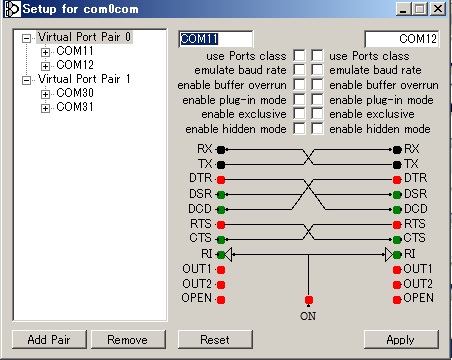Click the left DTR red pin
Screen dimensions: 452x360
pyautogui.click(x=221, y=180)
